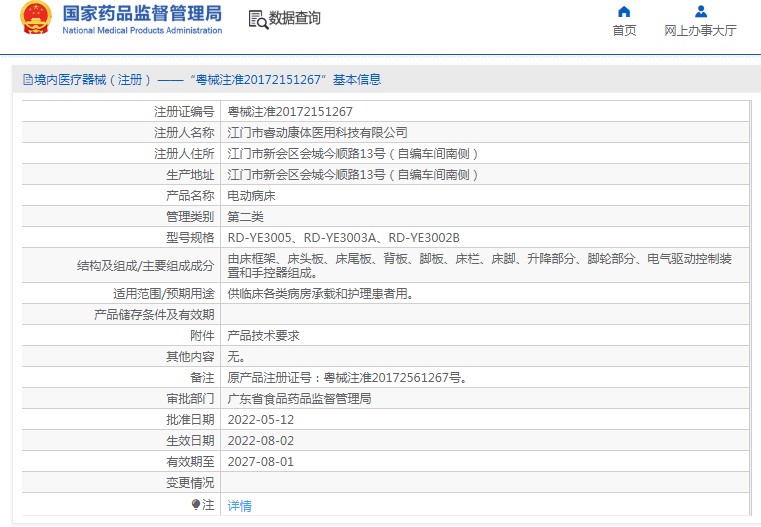Viewport: 761px width, 527px height.
Task: Open the 详情 link
Action: (239, 506)
